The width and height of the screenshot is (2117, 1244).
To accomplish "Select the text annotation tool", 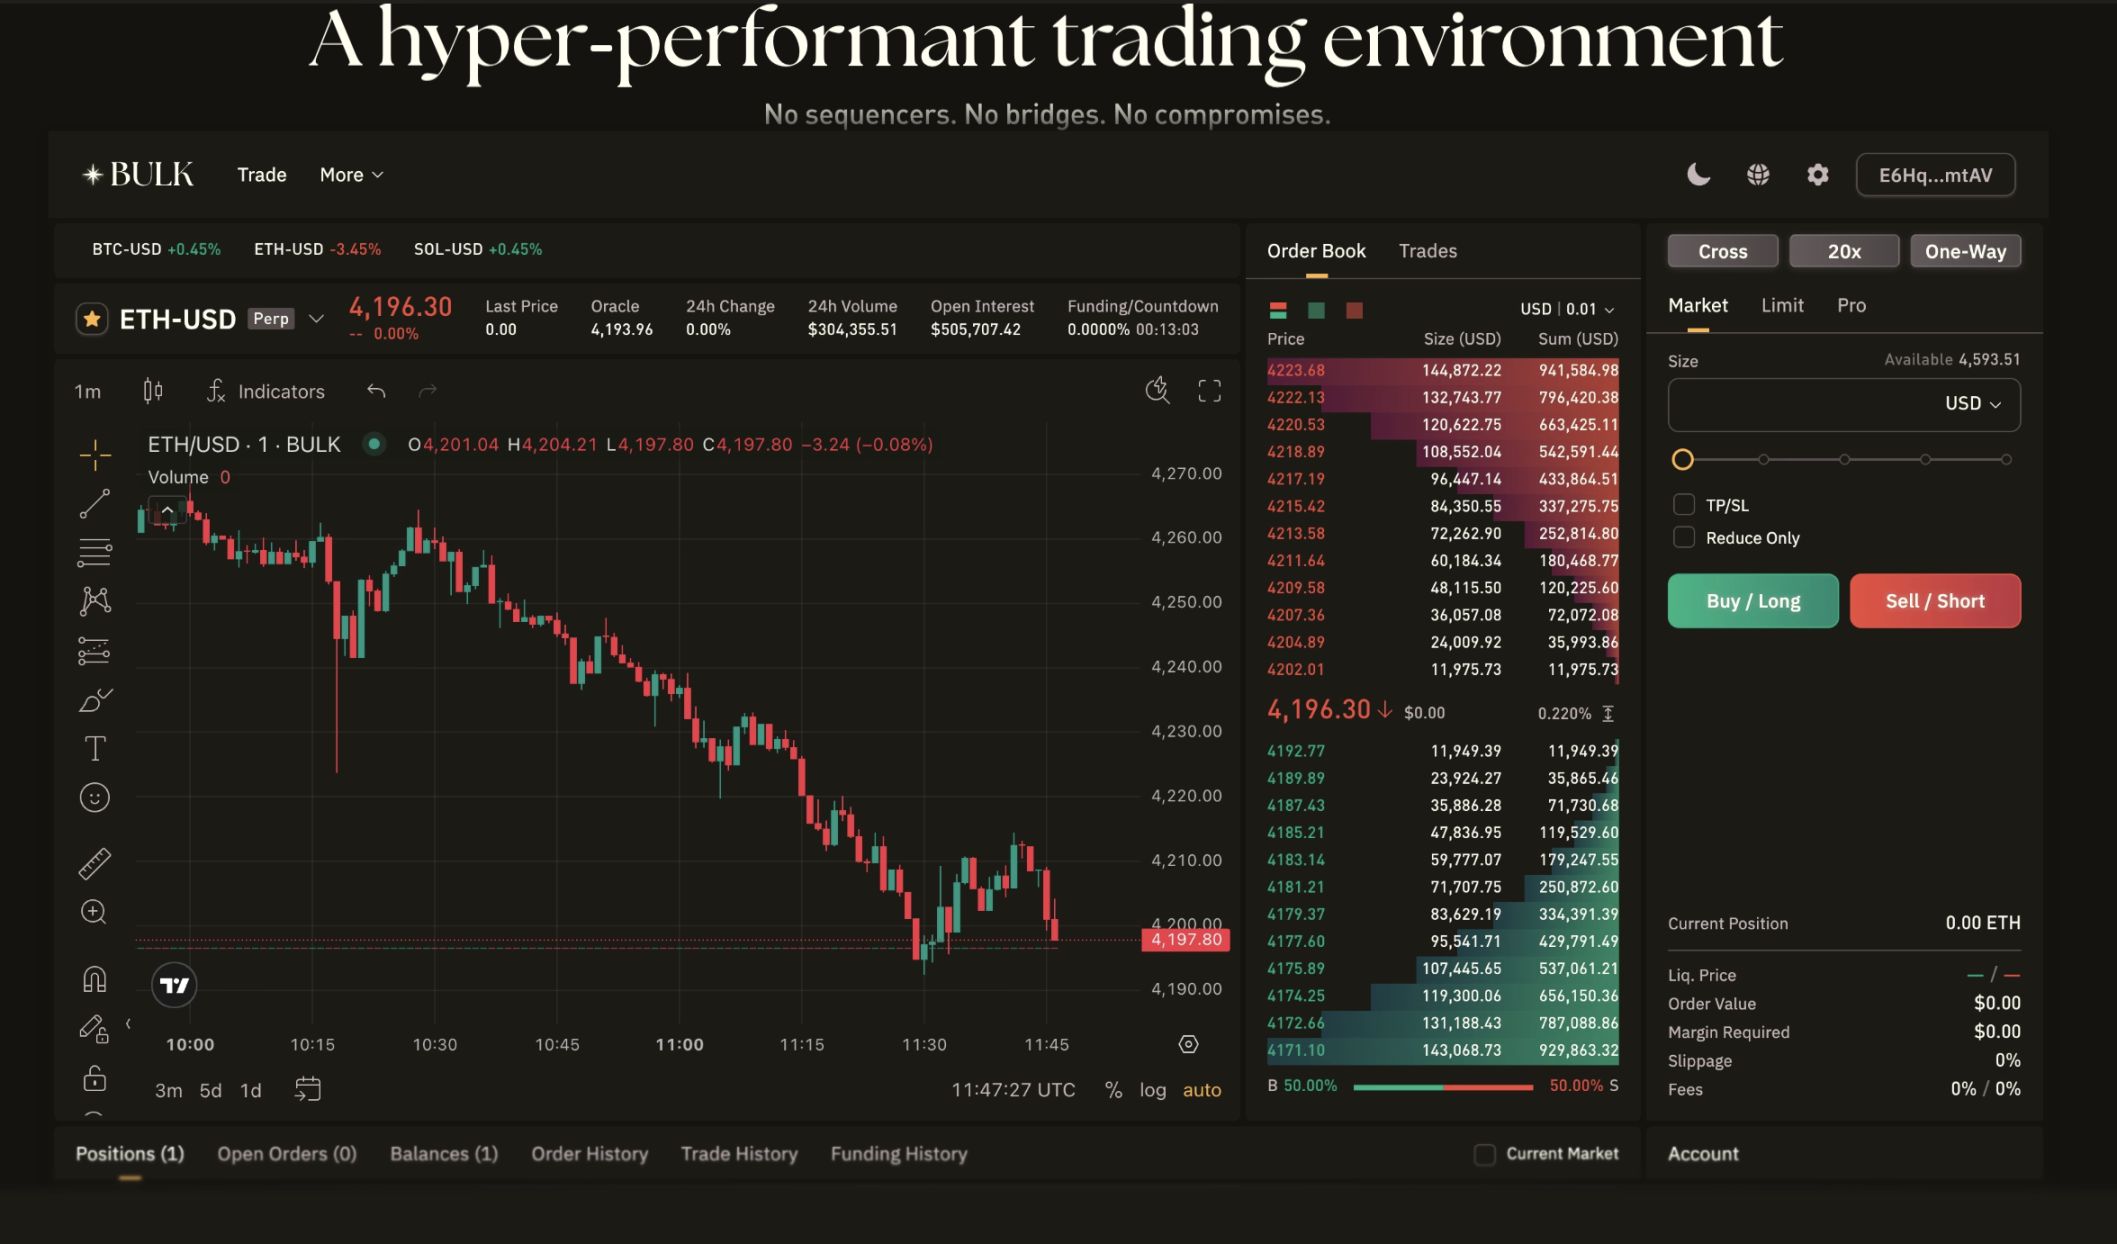I will click(x=93, y=747).
